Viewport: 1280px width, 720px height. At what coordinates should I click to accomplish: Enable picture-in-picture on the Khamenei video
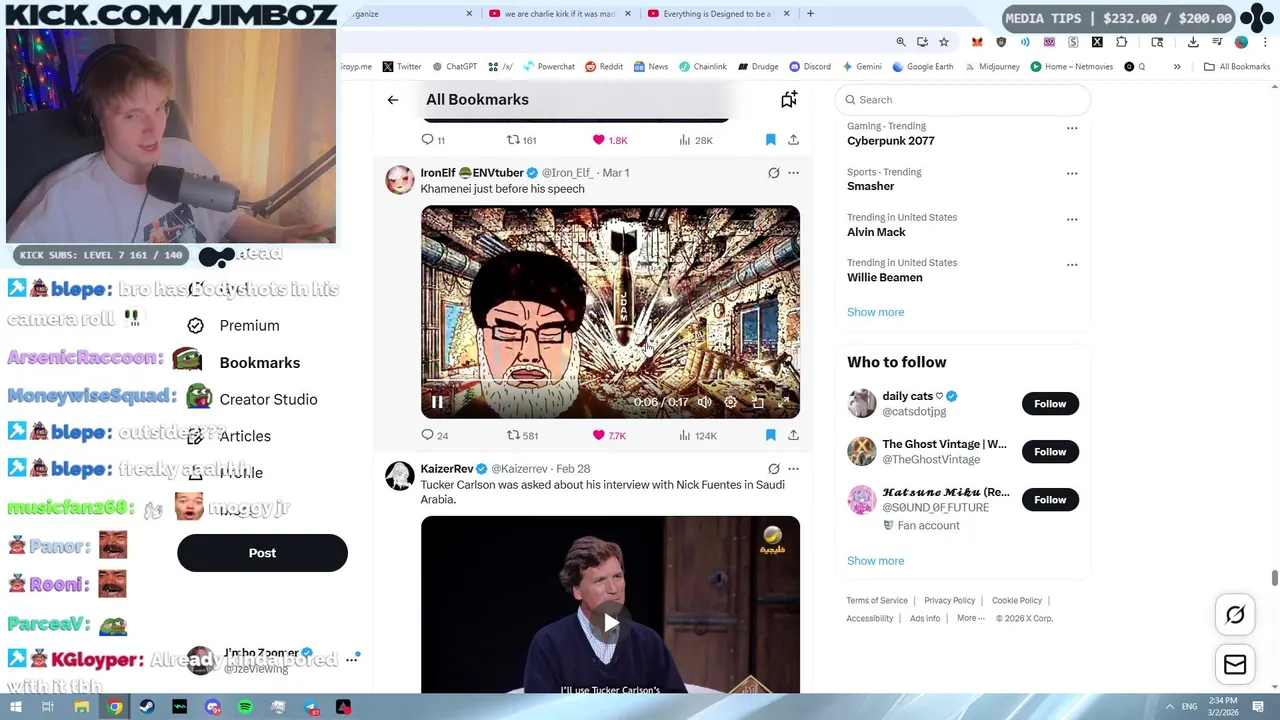758,402
